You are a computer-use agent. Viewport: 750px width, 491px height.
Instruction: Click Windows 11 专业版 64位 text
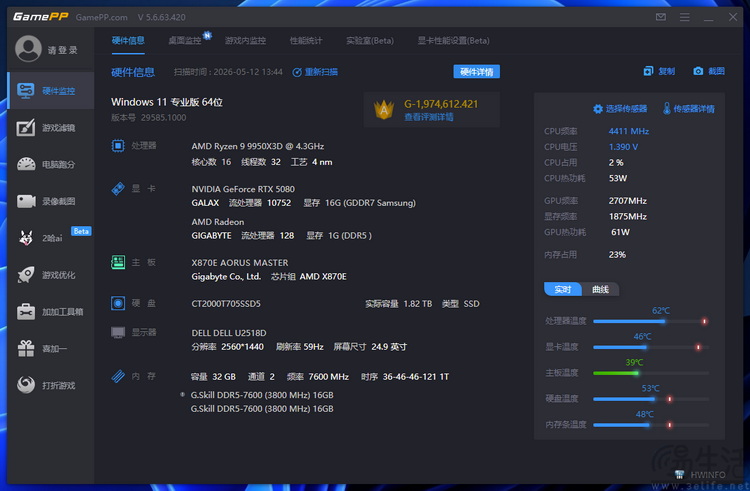point(167,102)
